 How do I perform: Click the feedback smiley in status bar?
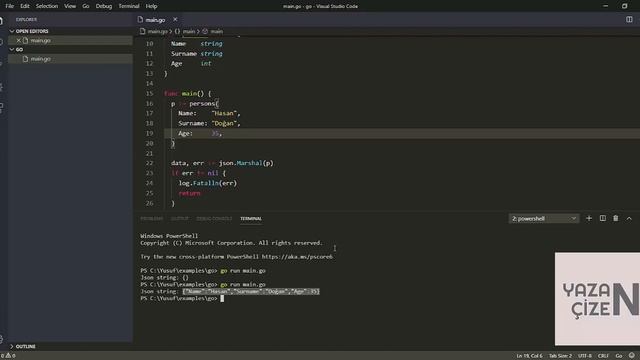pyautogui.click(x=632, y=356)
